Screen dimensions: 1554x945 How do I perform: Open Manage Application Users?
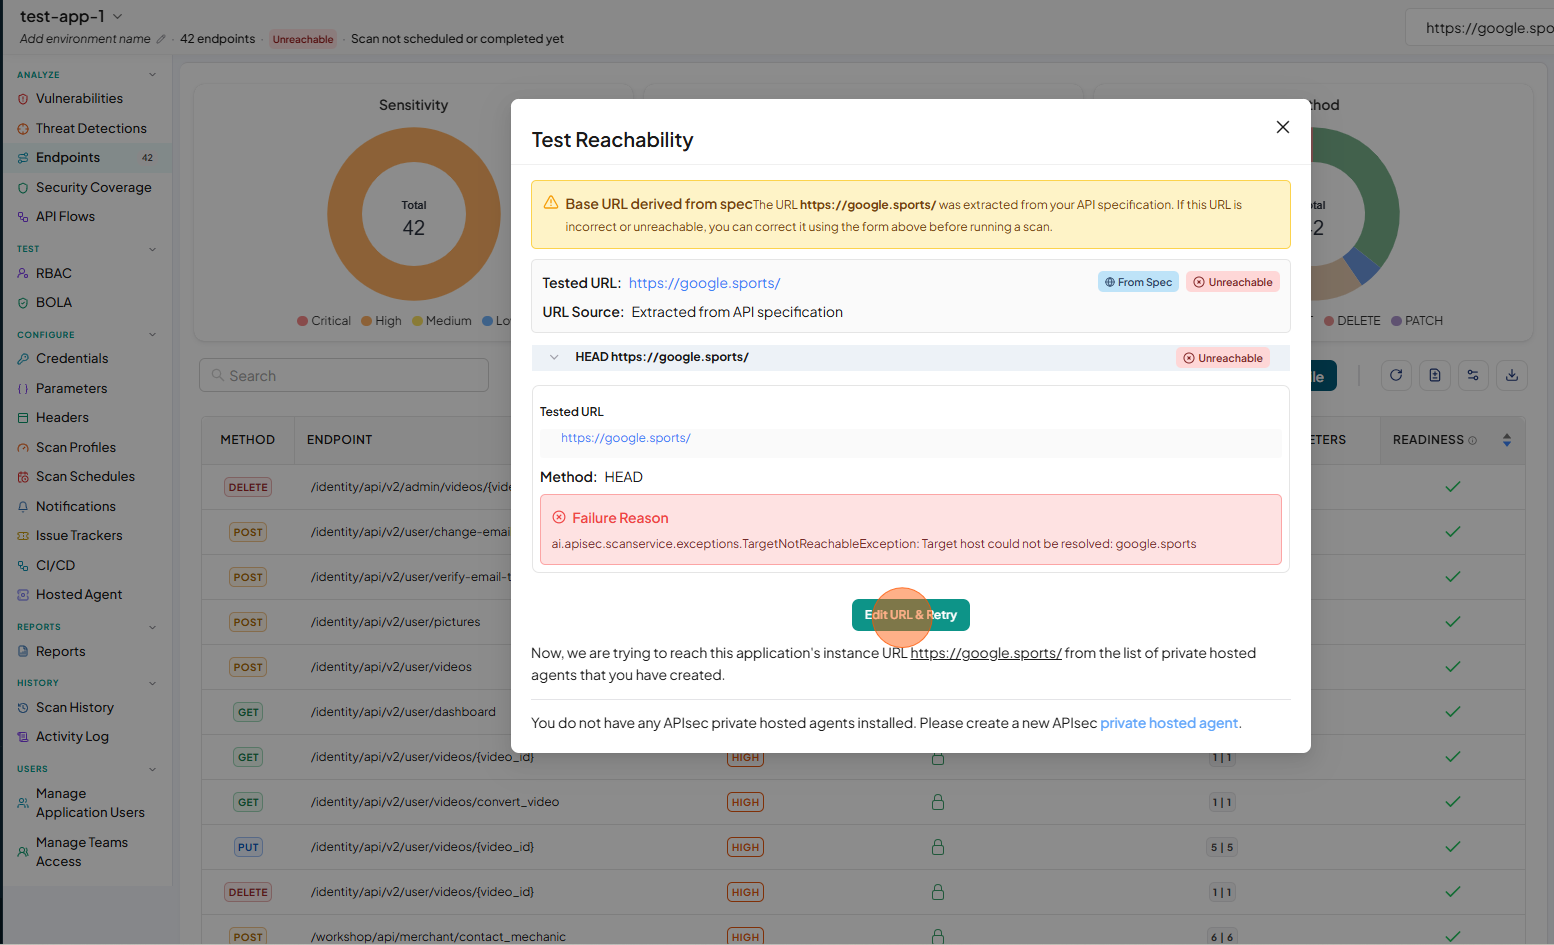tap(90, 803)
